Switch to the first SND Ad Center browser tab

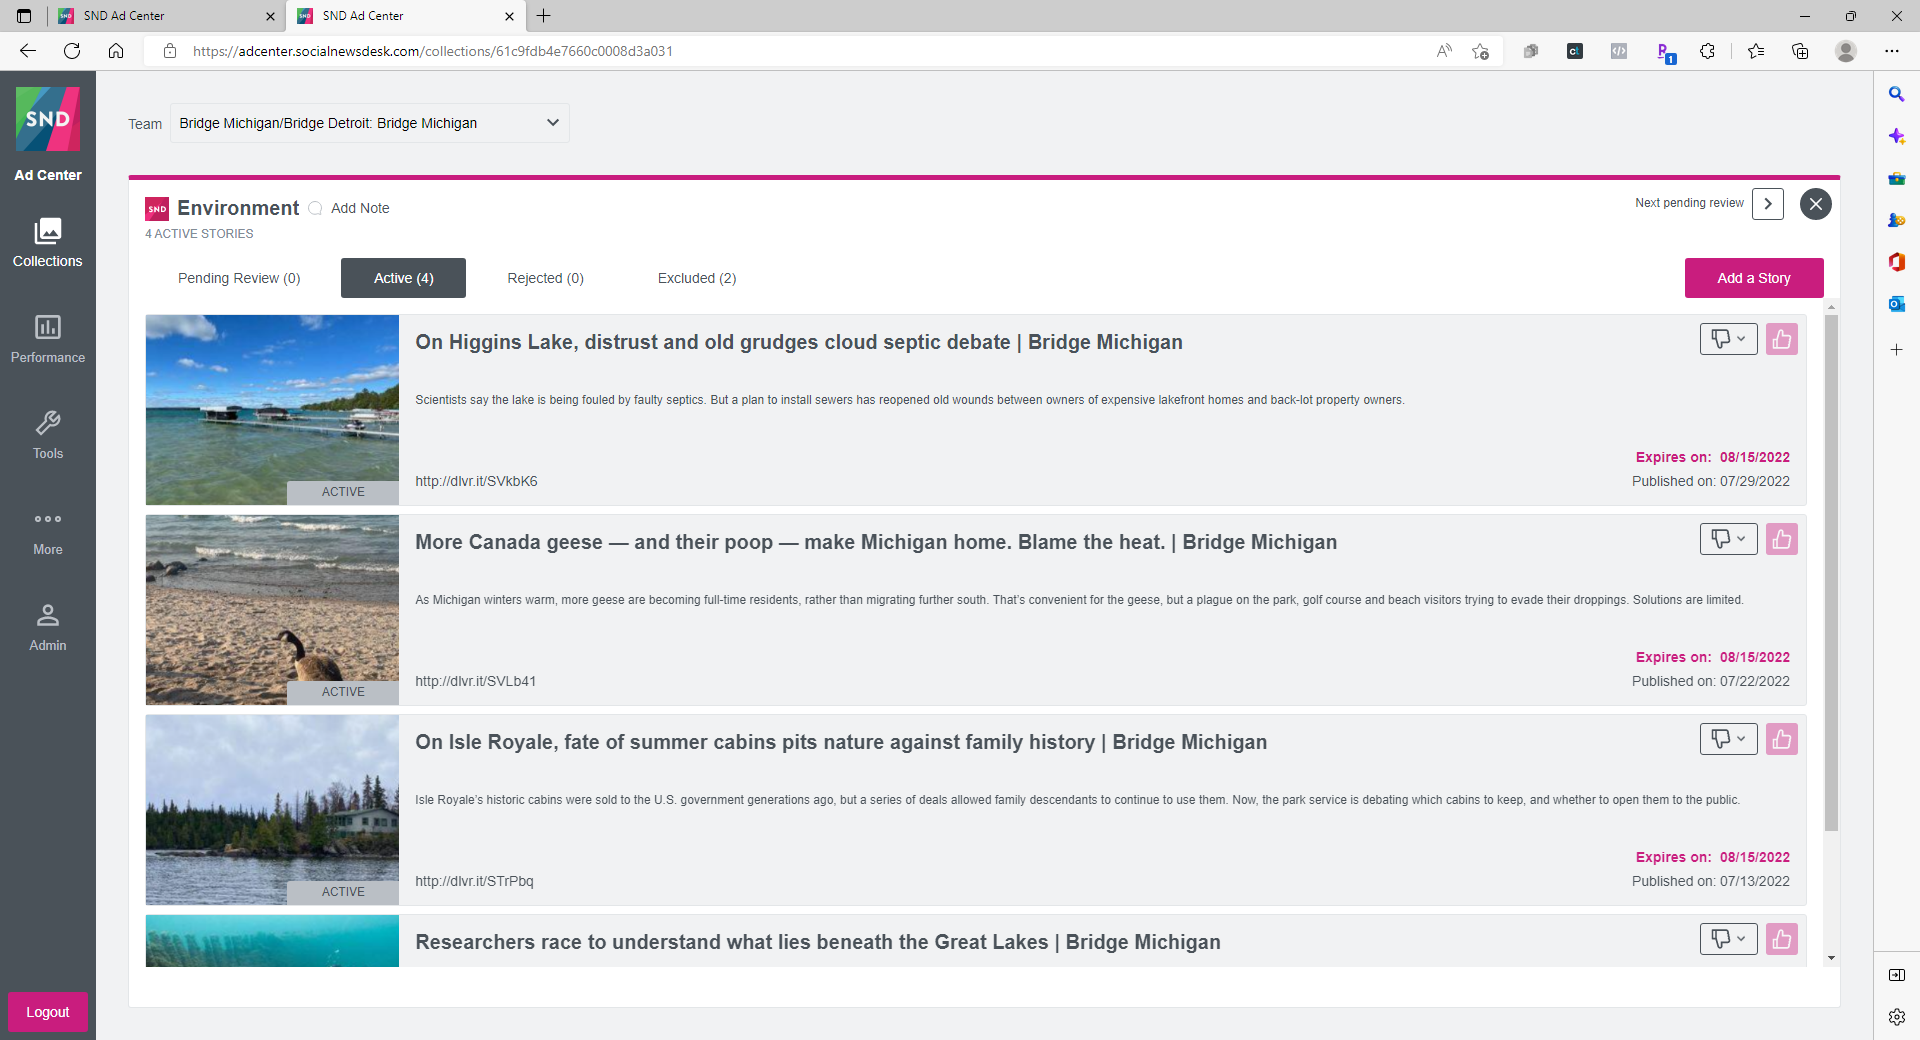[x=165, y=16]
